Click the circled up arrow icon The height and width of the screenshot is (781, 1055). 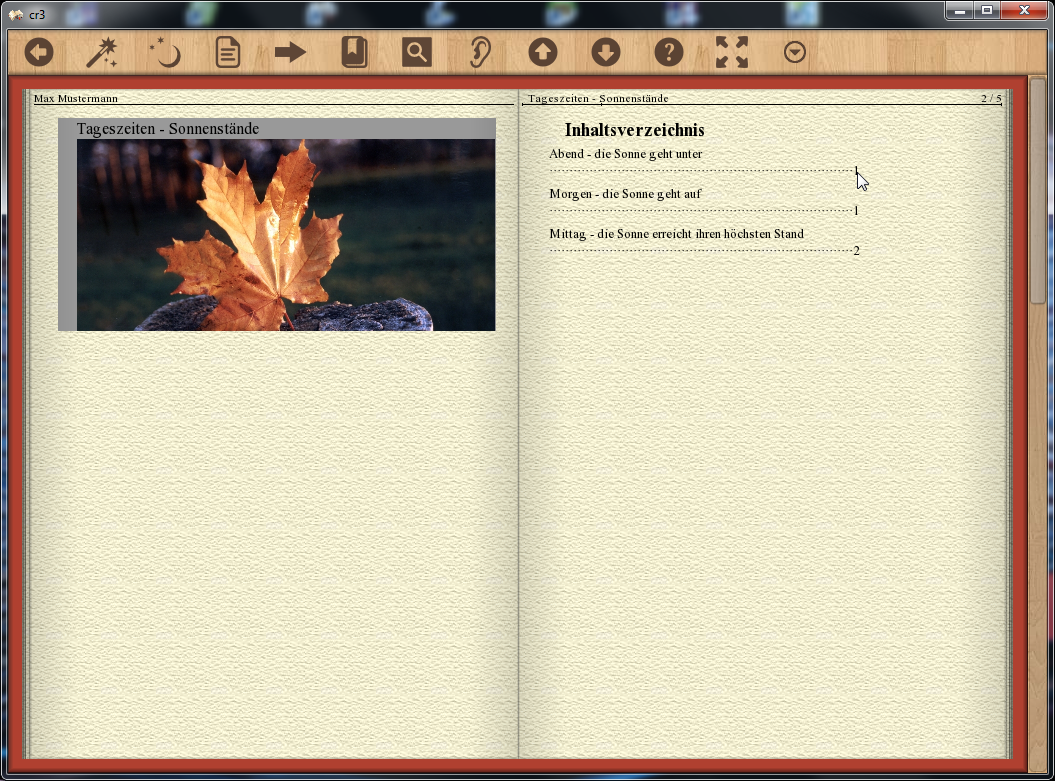point(543,52)
